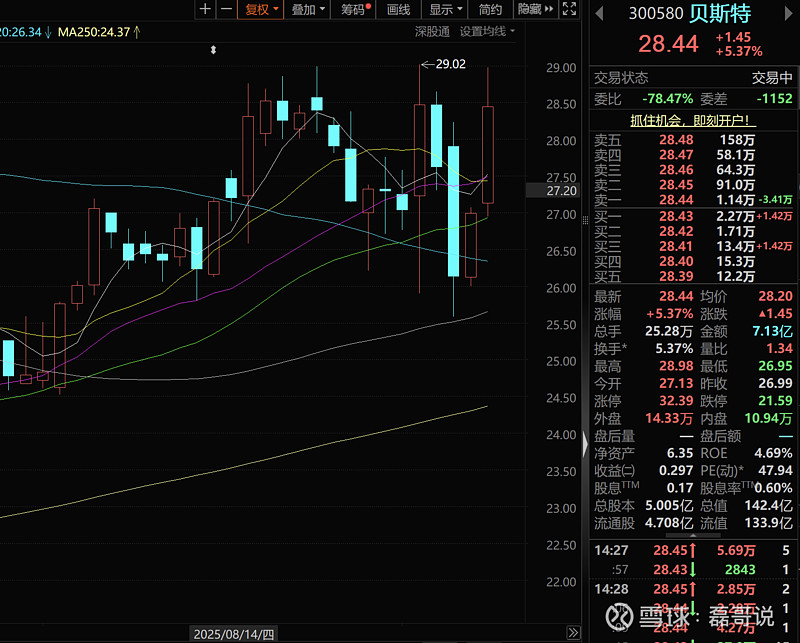800x643 pixels.
Task: Click 最低 26.95 value
Action: pyautogui.click(x=776, y=366)
